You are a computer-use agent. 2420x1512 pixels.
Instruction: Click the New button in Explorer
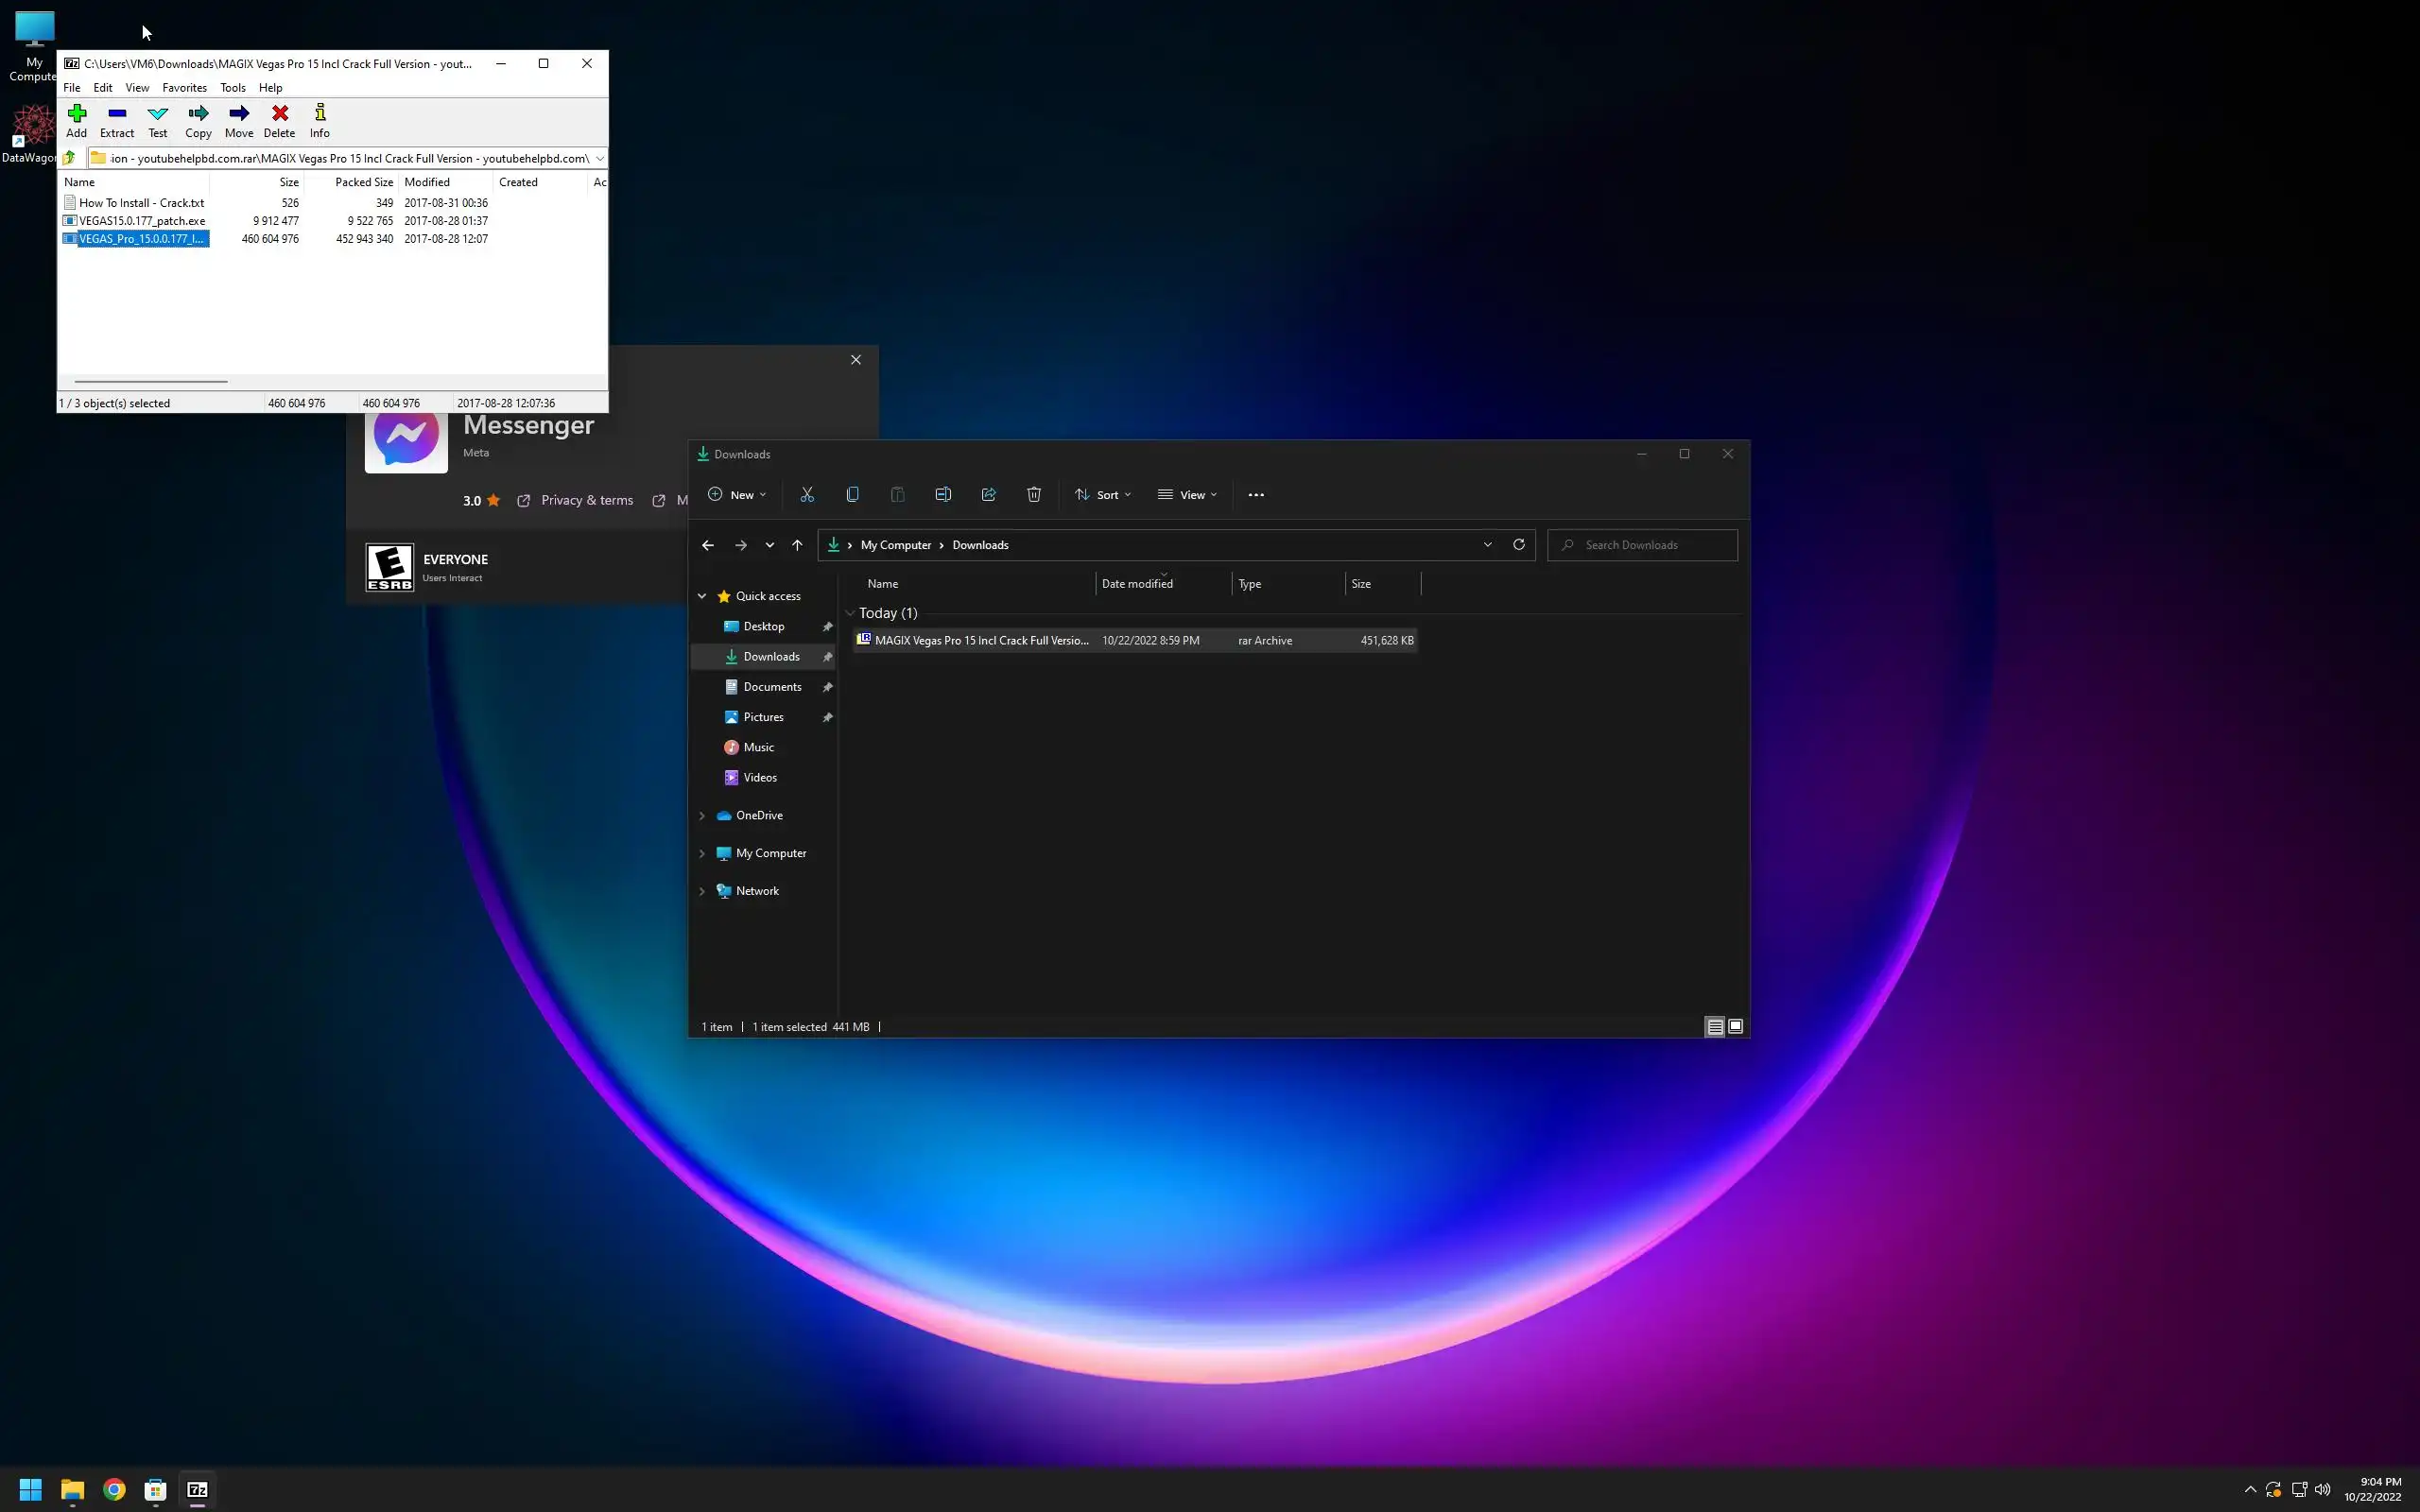tap(737, 495)
